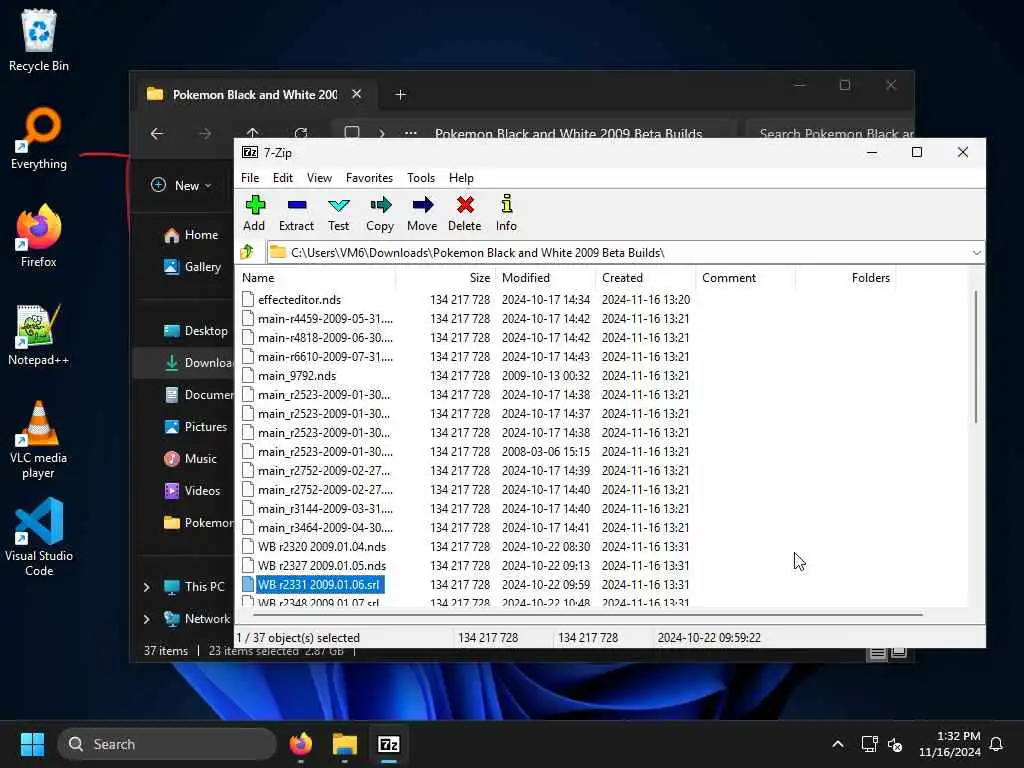Sort by the Created column header

pyautogui.click(x=646, y=278)
